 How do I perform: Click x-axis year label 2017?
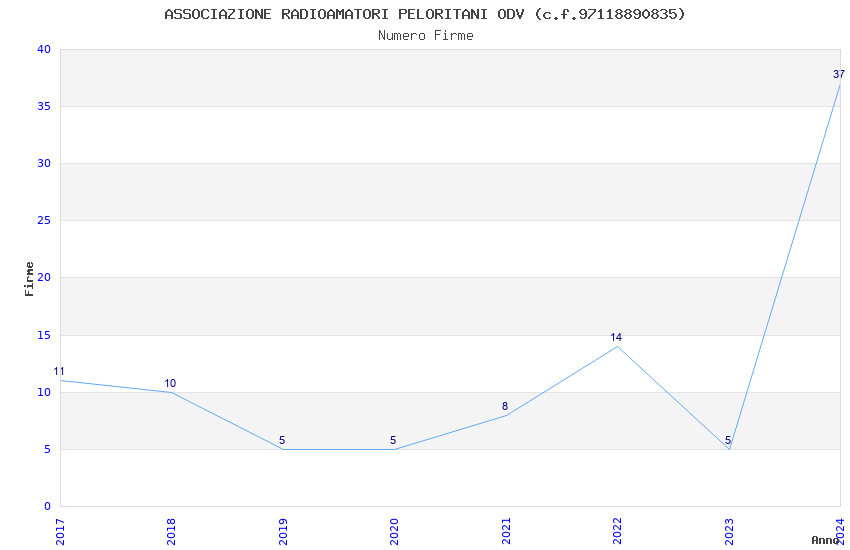click(x=60, y=532)
